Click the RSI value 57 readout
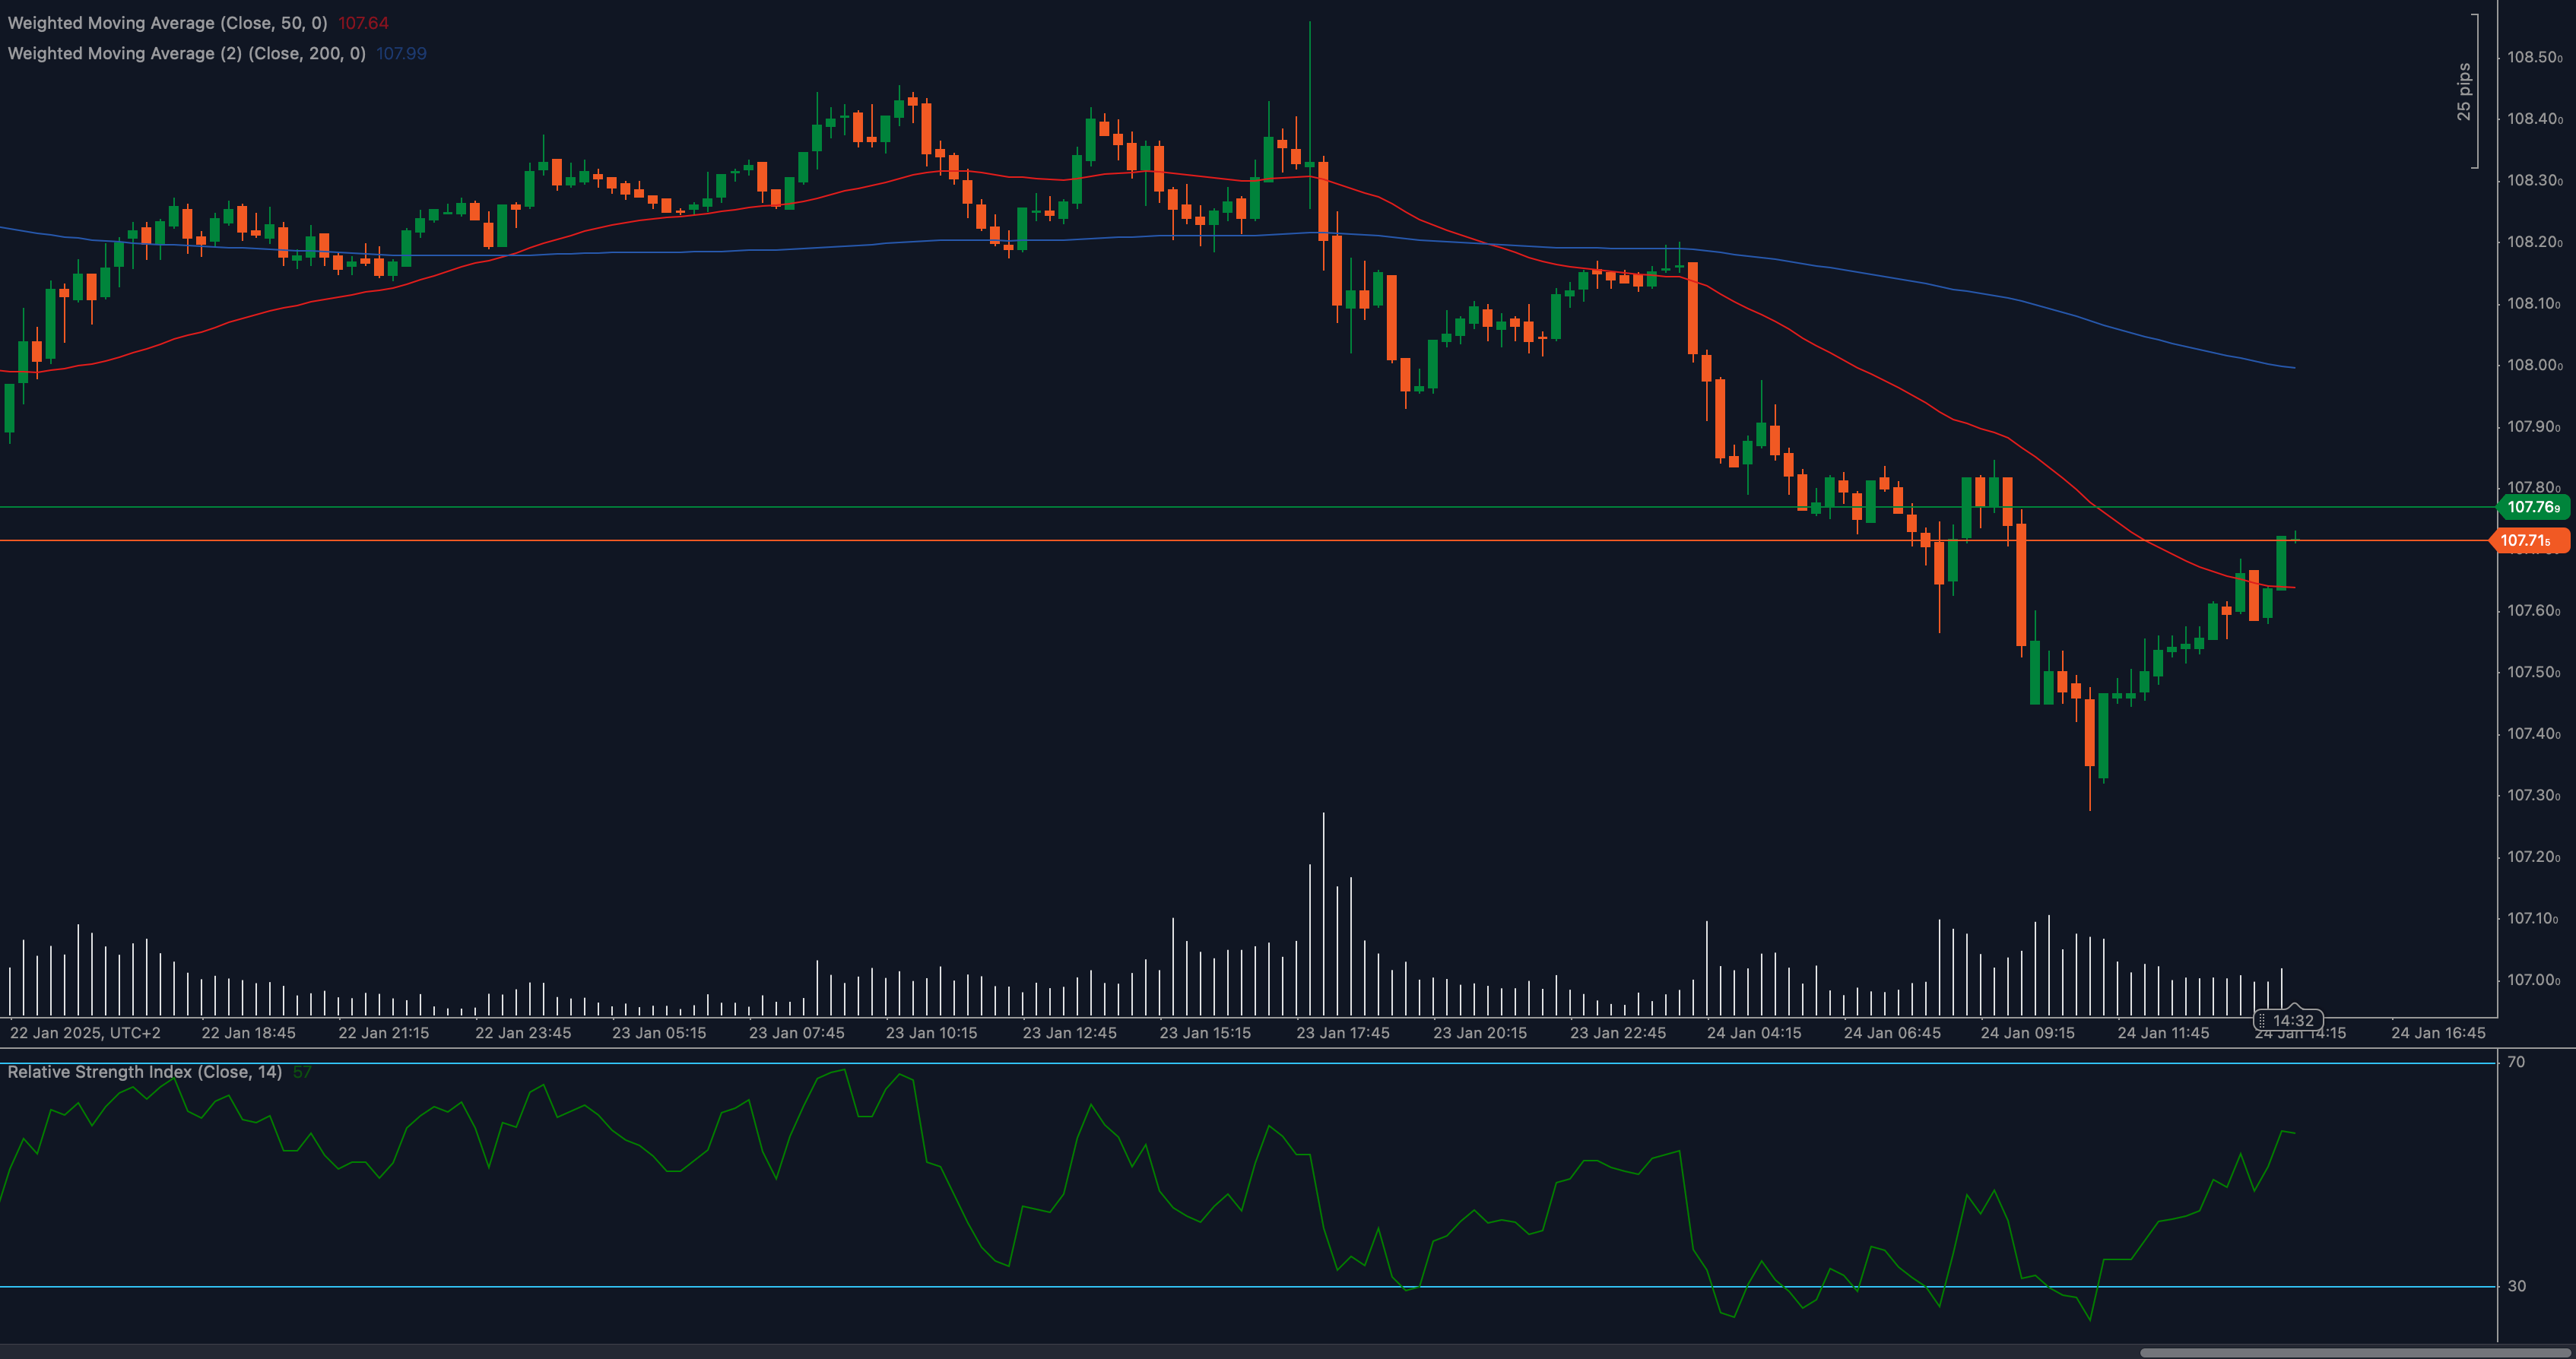The height and width of the screenshot is (1359, 2576). click(302, 1072)
